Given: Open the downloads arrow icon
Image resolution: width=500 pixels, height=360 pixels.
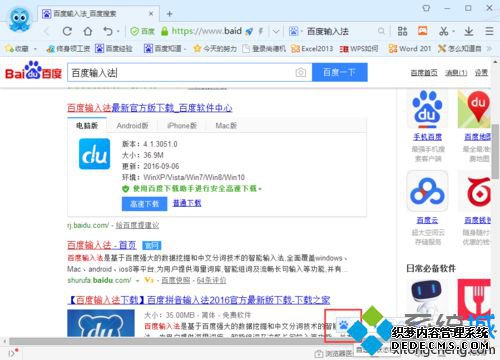Looking at the screenshot, I should (x=469, y=31).
